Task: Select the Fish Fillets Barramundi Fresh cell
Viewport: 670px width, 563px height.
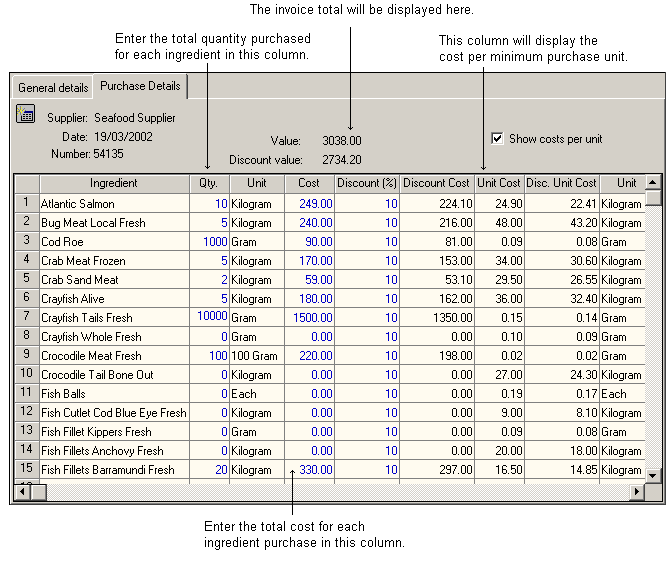Action: point(114,470)
